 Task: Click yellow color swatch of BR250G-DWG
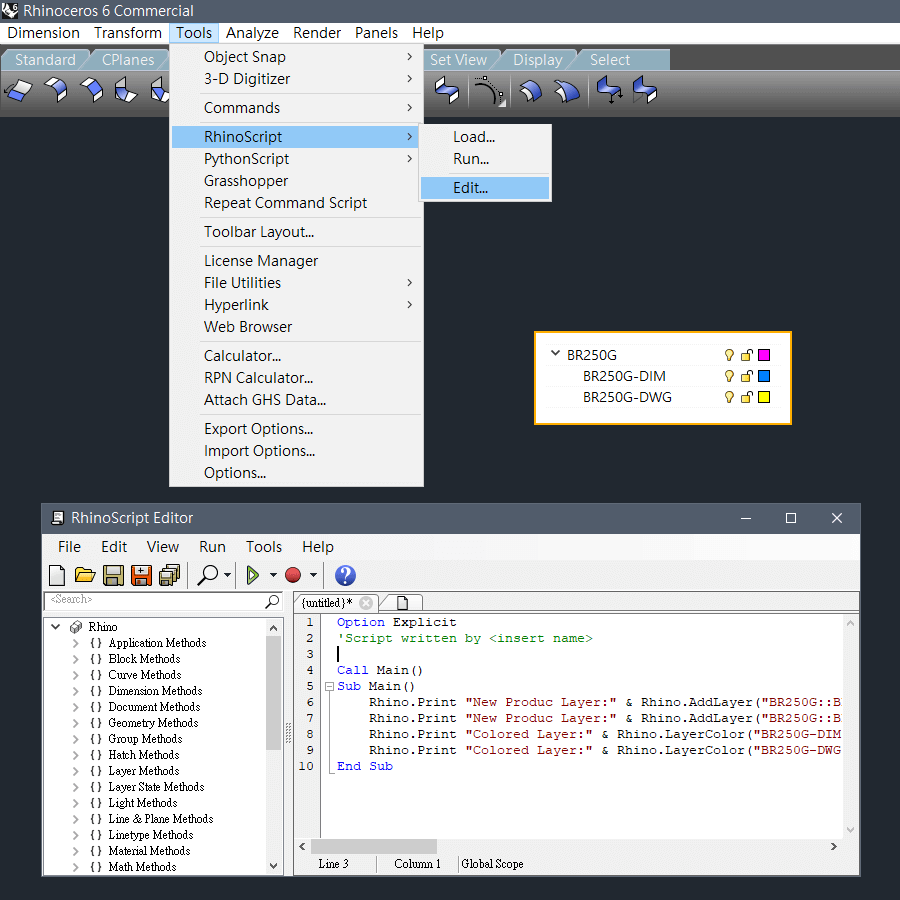click(764, 397)
